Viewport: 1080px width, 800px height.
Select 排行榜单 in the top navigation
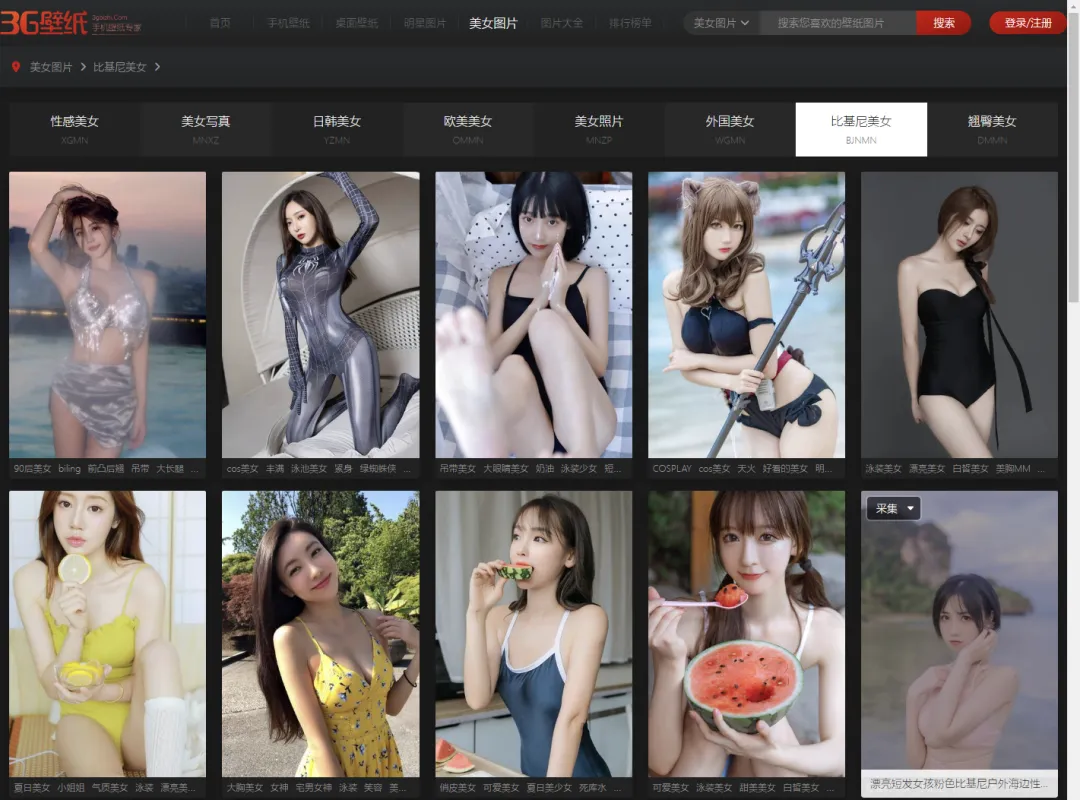630,23
